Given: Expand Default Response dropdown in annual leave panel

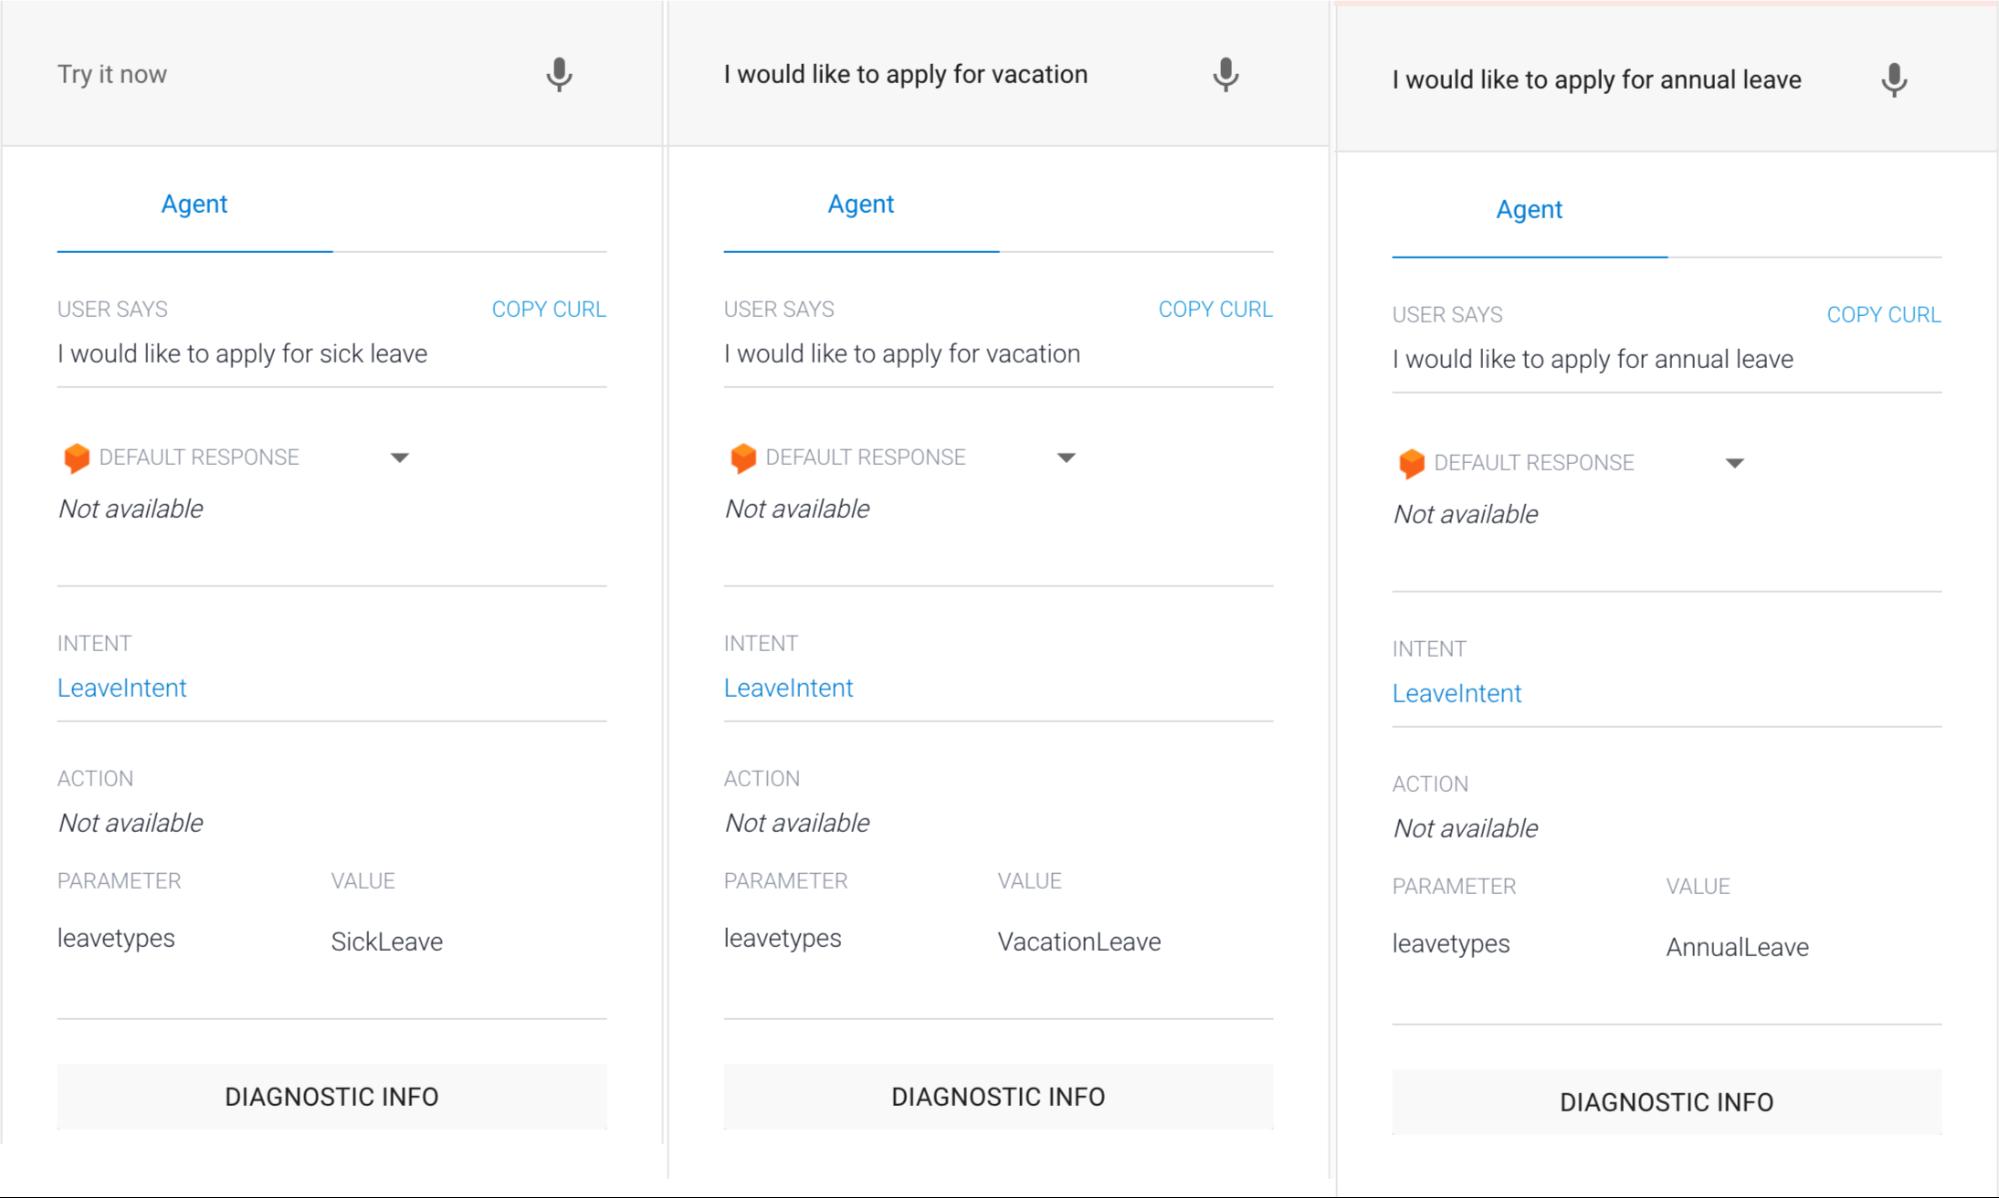Looking at the screenshot, I should (1734, 463).
